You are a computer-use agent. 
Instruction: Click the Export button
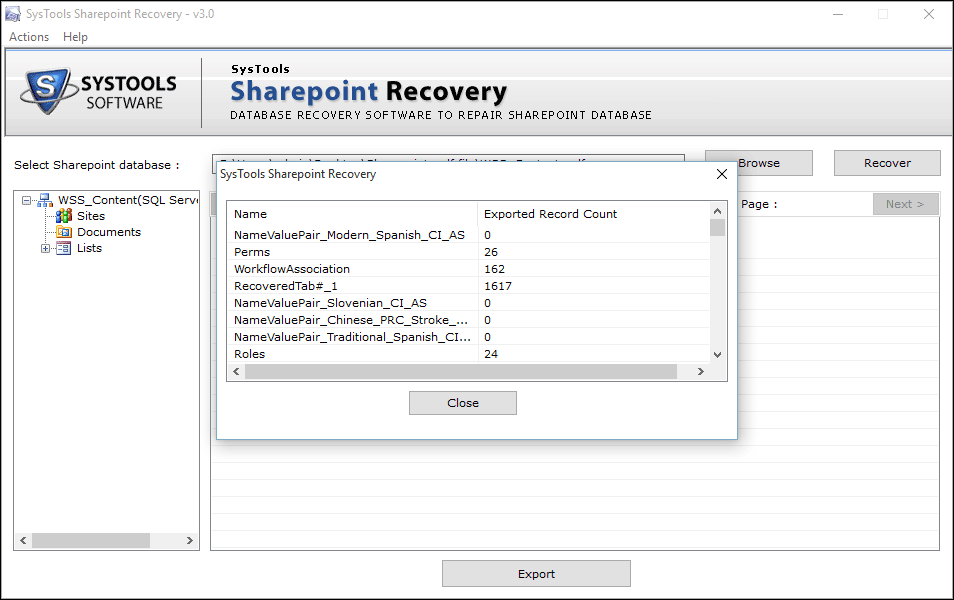coord(536,574)
